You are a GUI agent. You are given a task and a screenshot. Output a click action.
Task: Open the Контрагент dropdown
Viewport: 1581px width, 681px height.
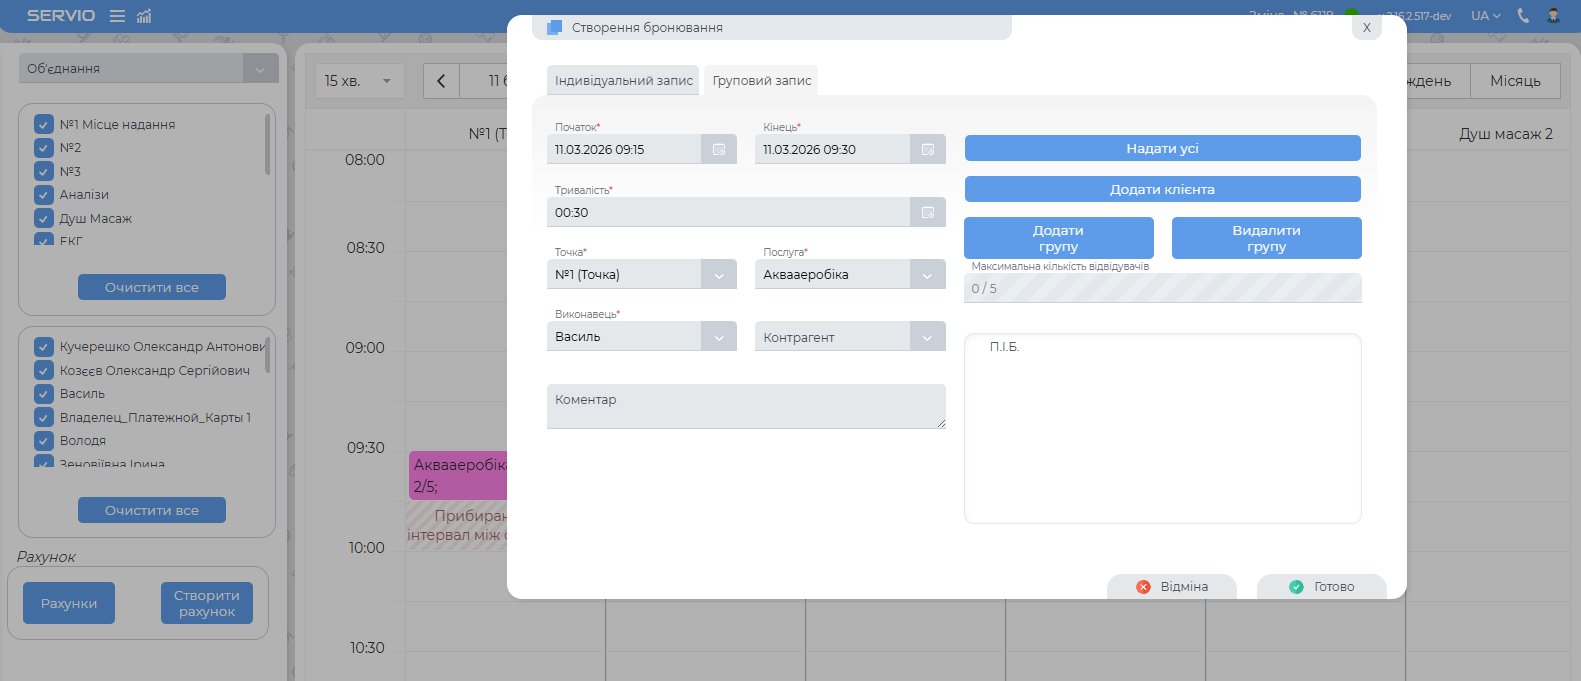(x=927, y=337)
